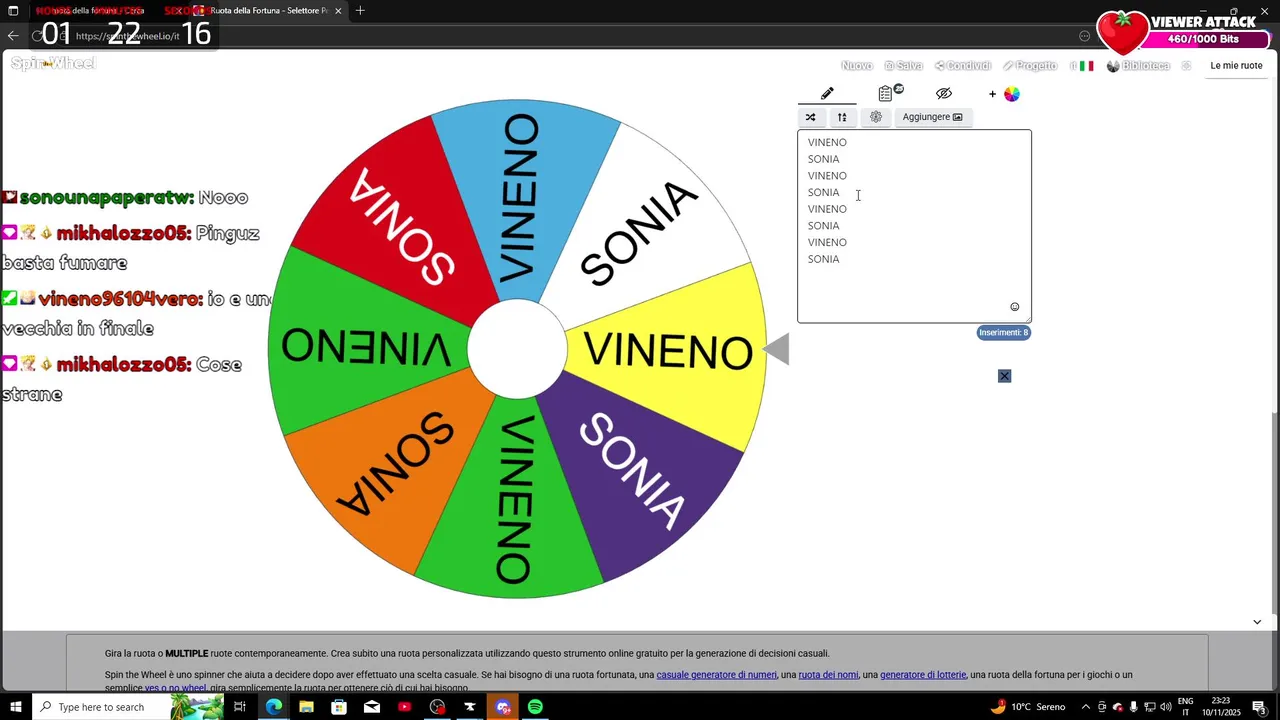
Task: Click the Inserimenti: 8 badge
Action: tap(1003, 332)
